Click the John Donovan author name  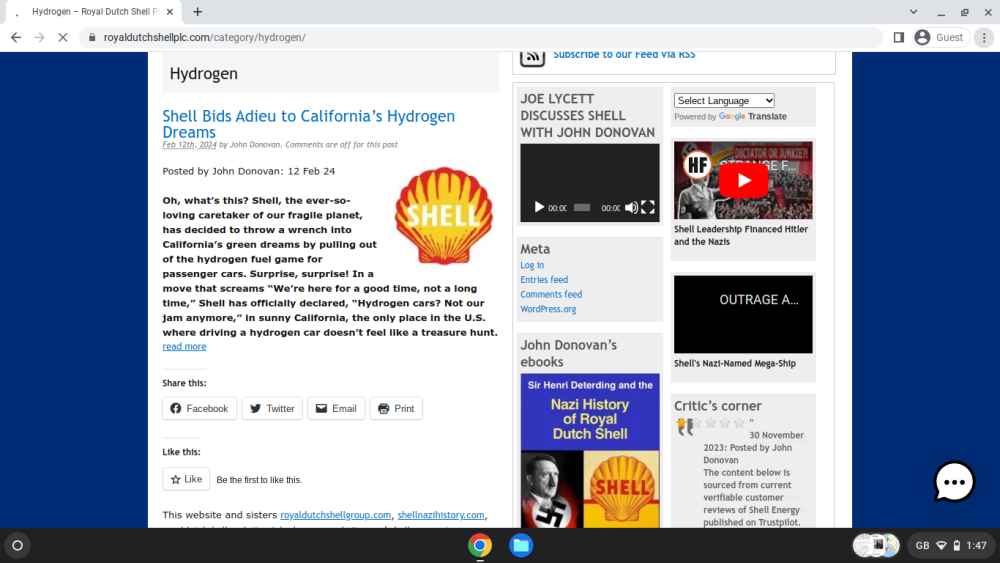point(254,145)
